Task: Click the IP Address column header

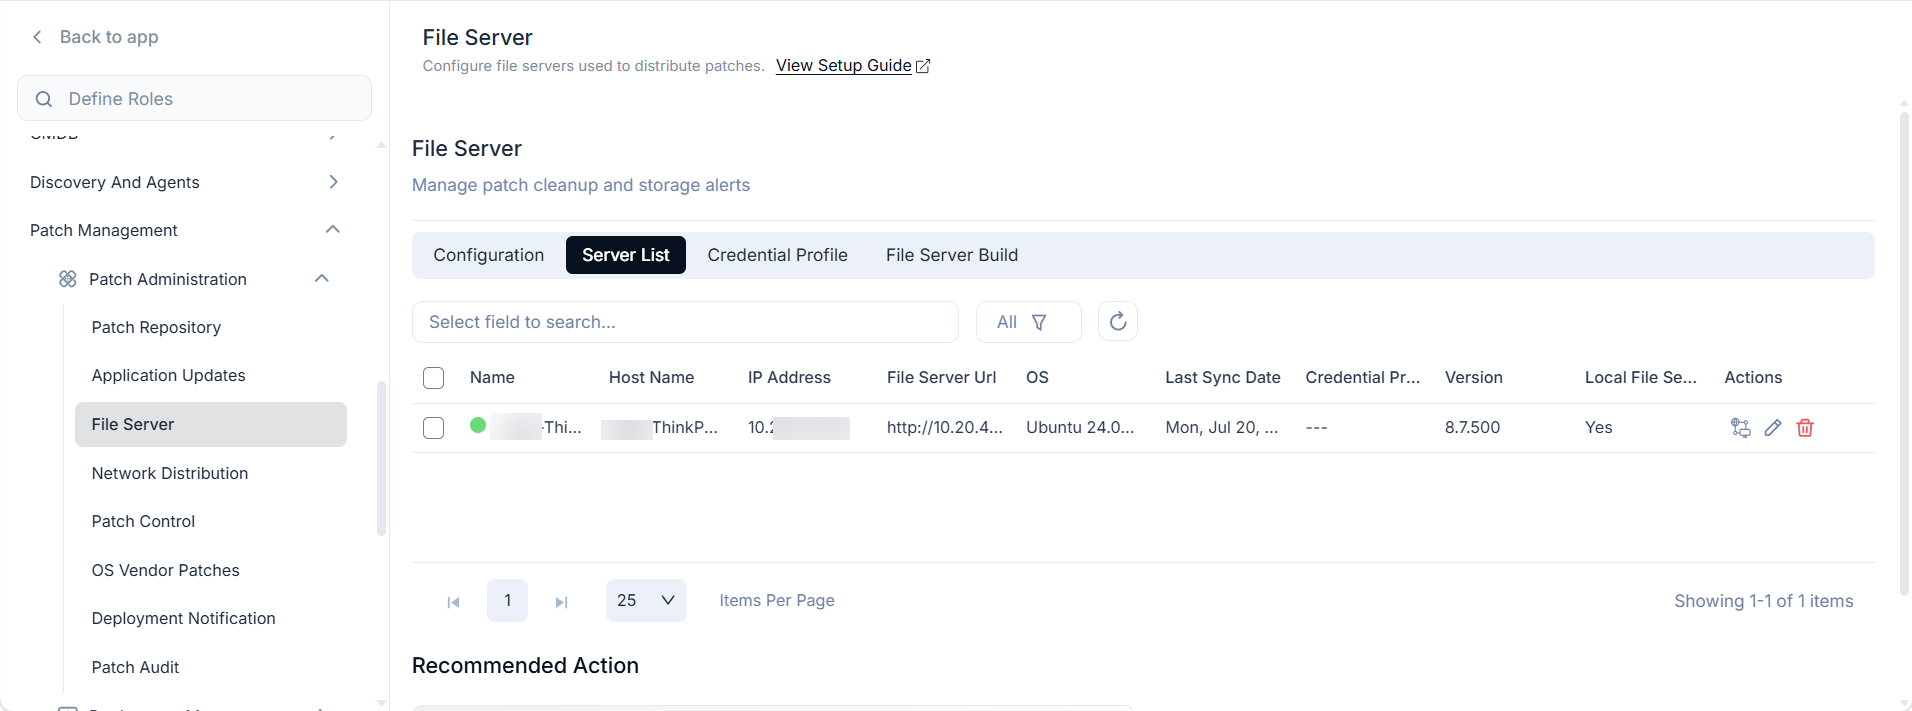Action: pos(789,377)
